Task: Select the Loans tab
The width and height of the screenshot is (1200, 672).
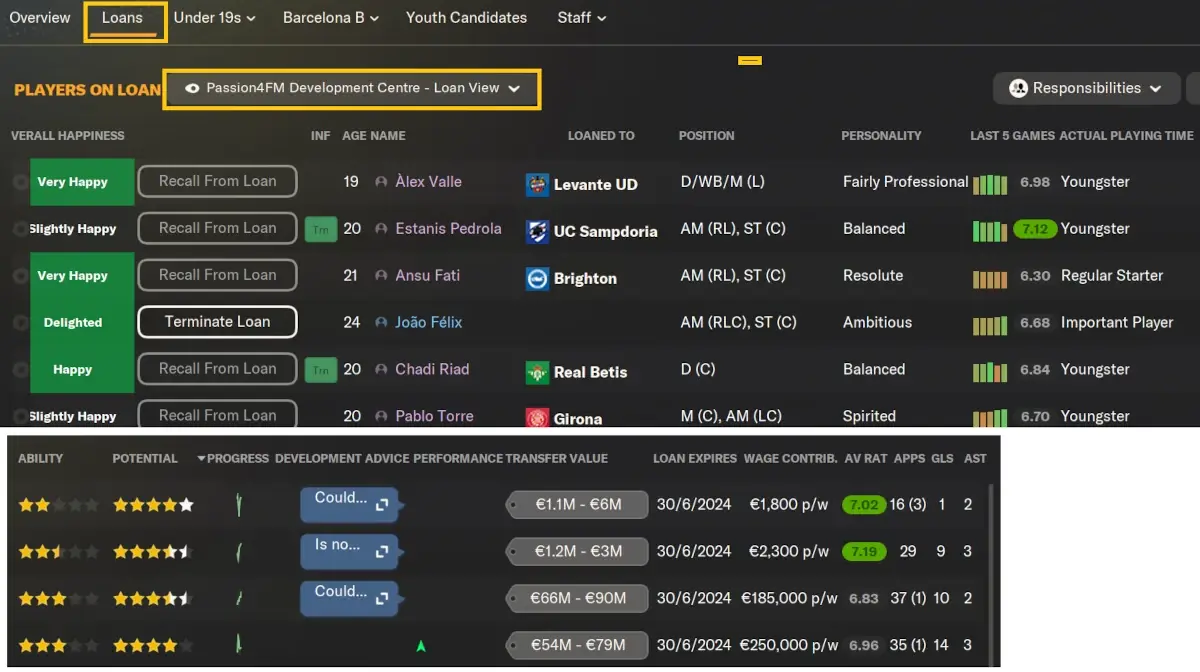Action: pyautogui.click(x=123, y=18)
